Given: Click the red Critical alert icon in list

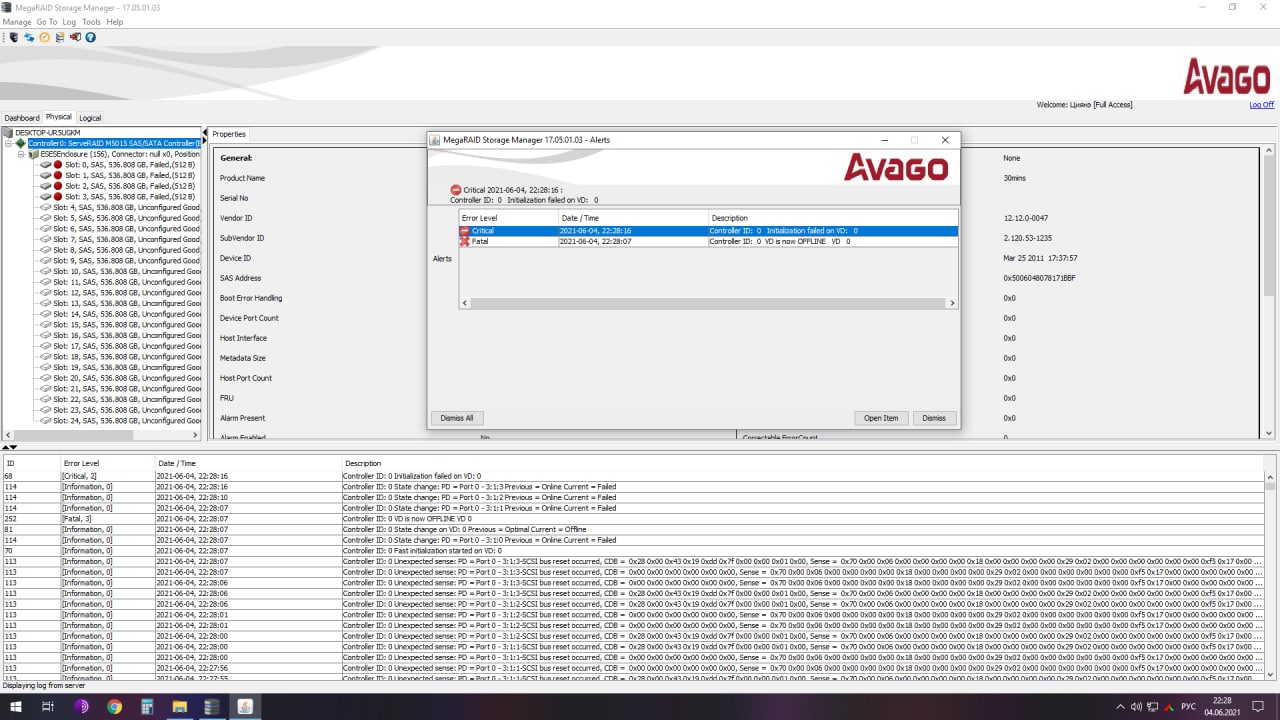Looking at the screenshot, I should [464, 231].
